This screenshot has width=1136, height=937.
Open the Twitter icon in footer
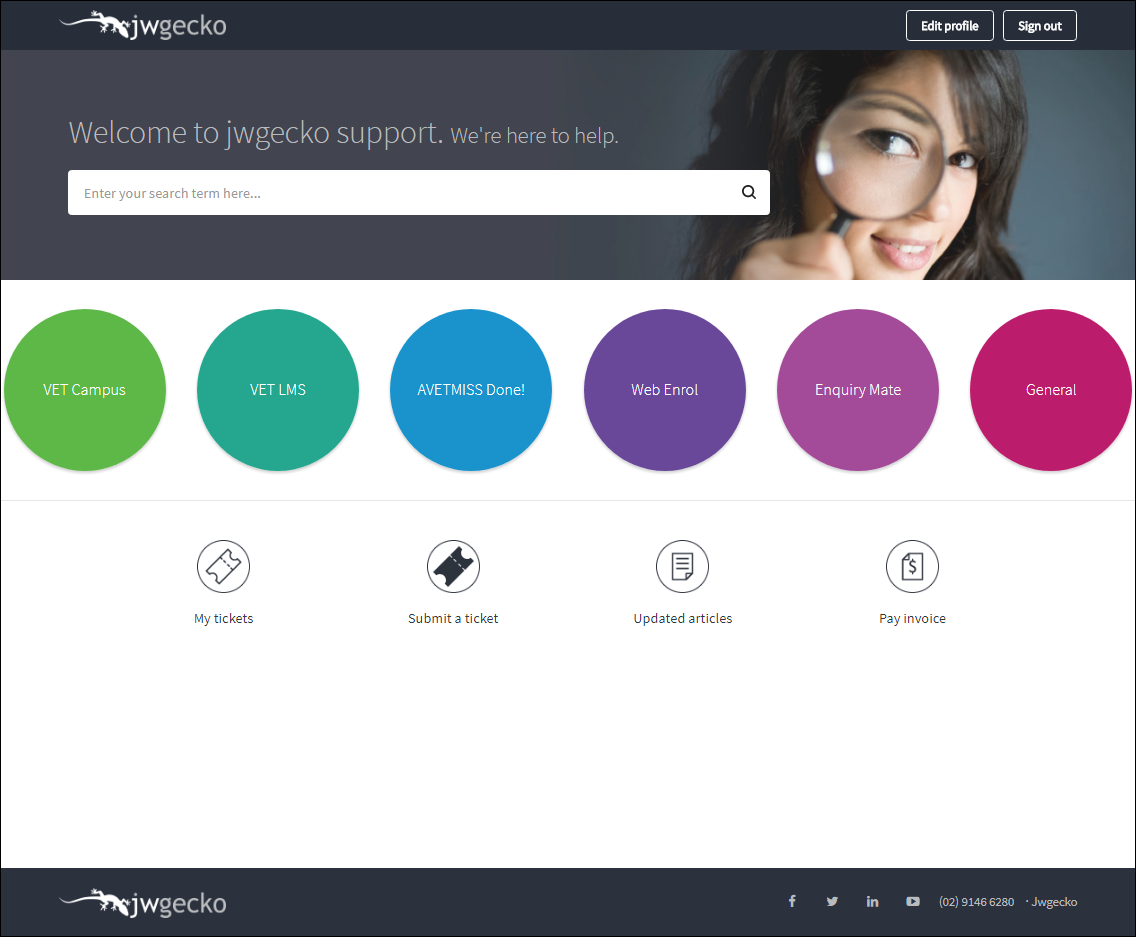832,901
